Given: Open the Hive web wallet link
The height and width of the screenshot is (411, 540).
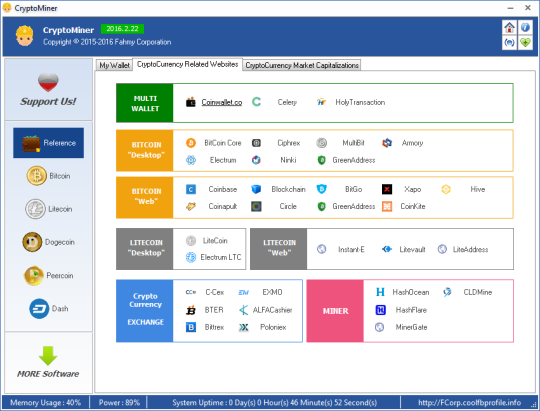Looking at the screenshot, I should point(478,189).
